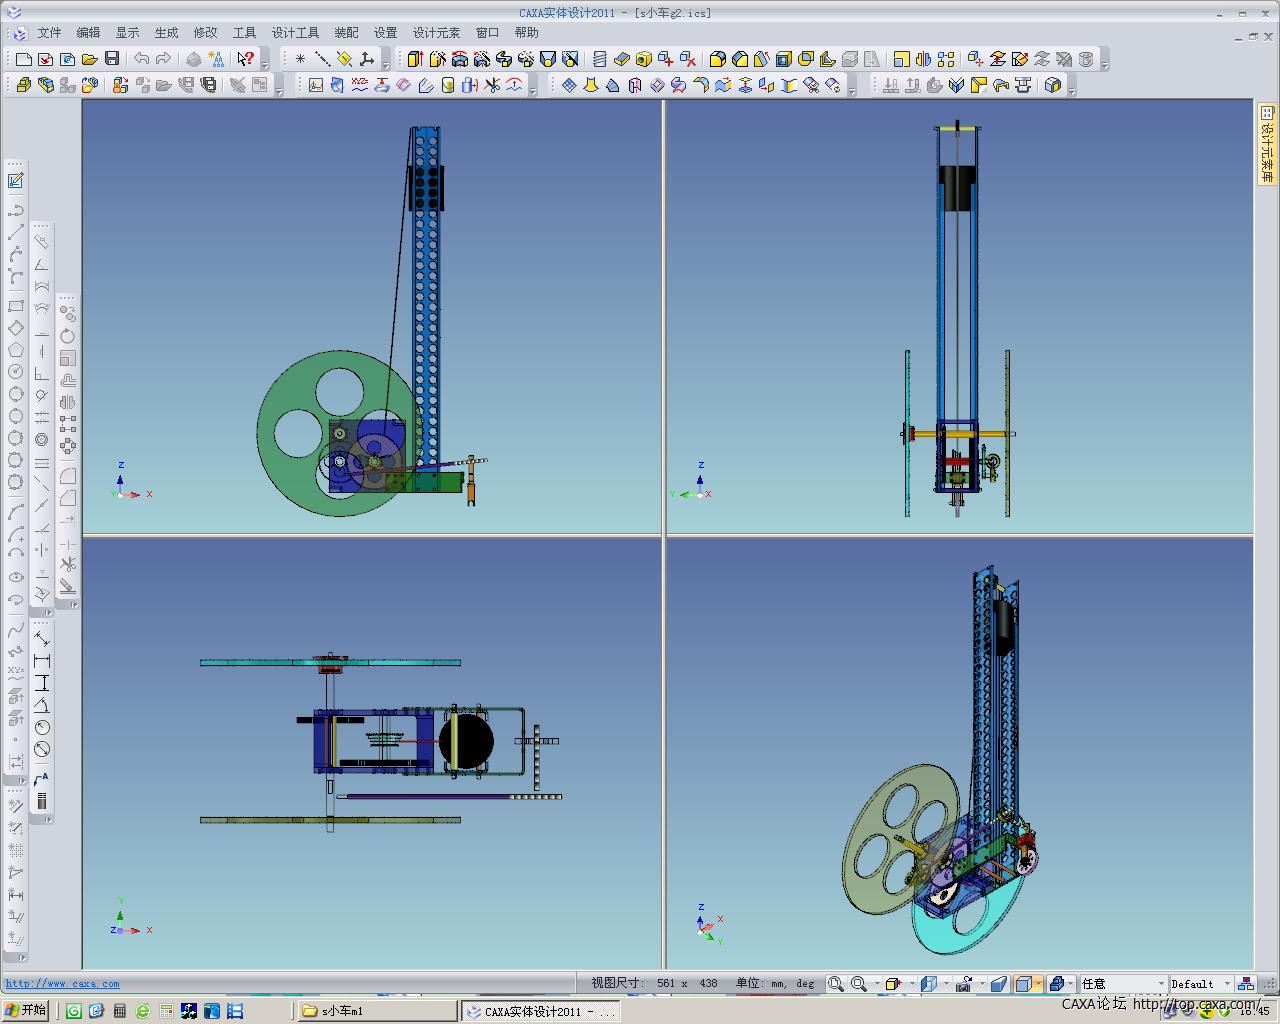This screenshot has height=1024, width=1280.
Task: Open the zoom window magnifier dropdown arrow
Action: click(x=877, y=984)
